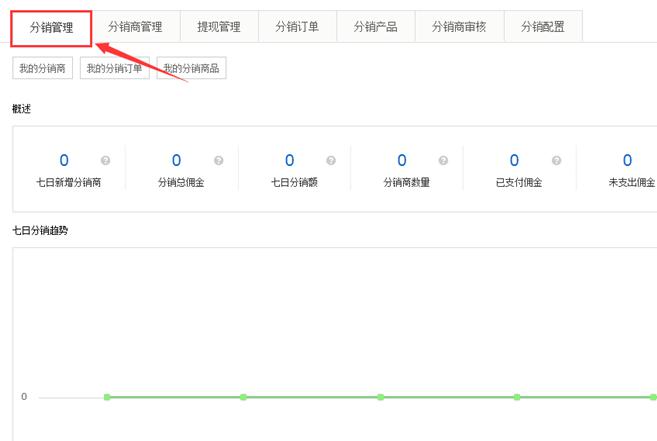Click help icon beside 已支付佣金
This screenshot has width=657, height=441.
[x=556, y=161]
